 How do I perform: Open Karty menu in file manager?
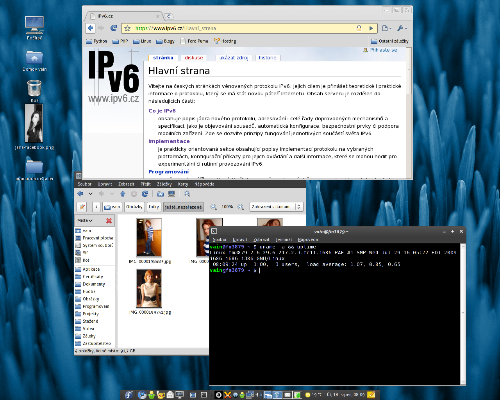[183, 184]
